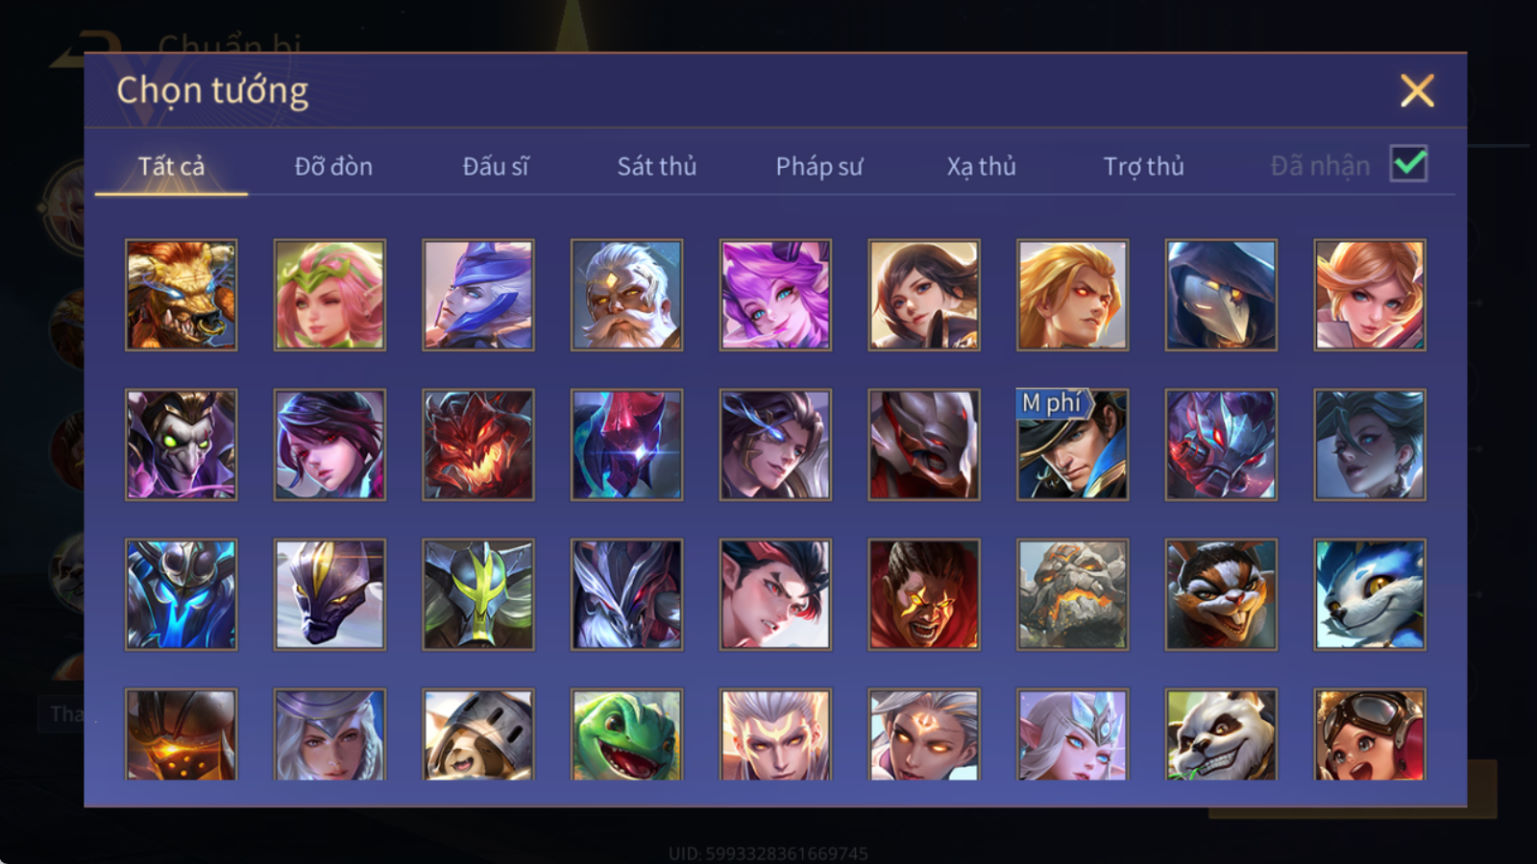The image size is (1537, 864).
Task: Choose the panda hero portrait
Action: coord(1221,735)
